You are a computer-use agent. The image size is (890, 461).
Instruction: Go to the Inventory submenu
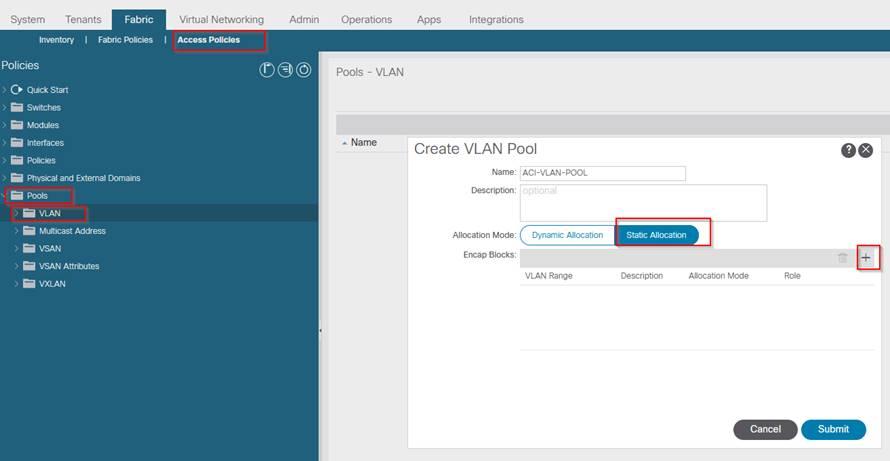pos(56,40)
